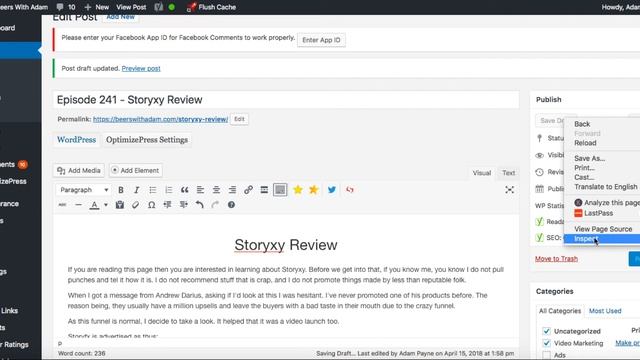Choose Print in context menu

tap(584, 168)
